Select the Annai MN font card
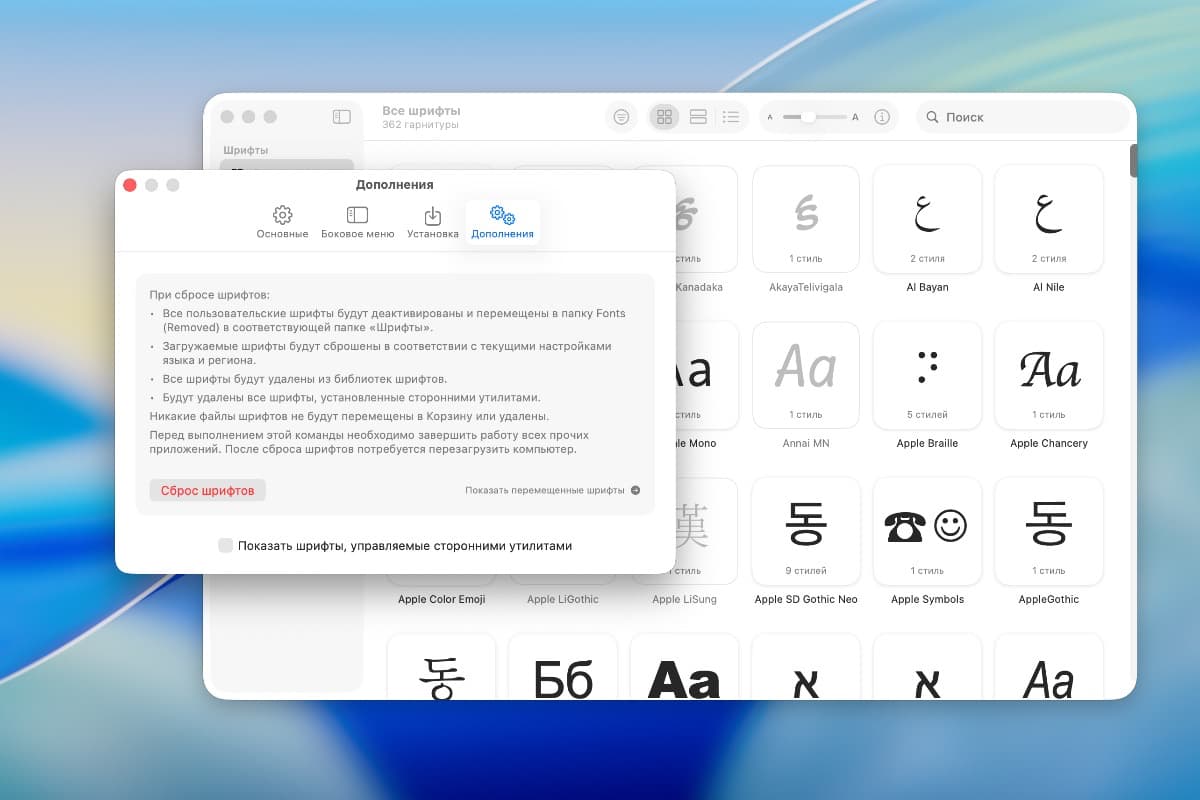This screenshot has width=1200, height=800. (806, 376)
